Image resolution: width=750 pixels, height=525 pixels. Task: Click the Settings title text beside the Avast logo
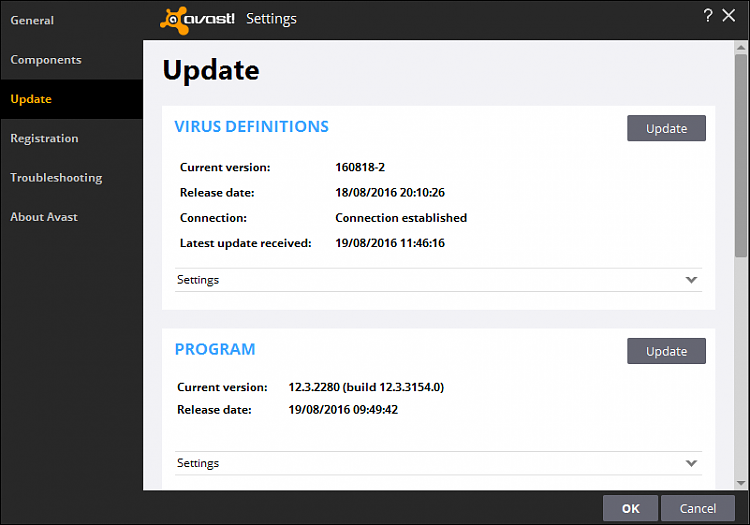click(x=271, y=19)
